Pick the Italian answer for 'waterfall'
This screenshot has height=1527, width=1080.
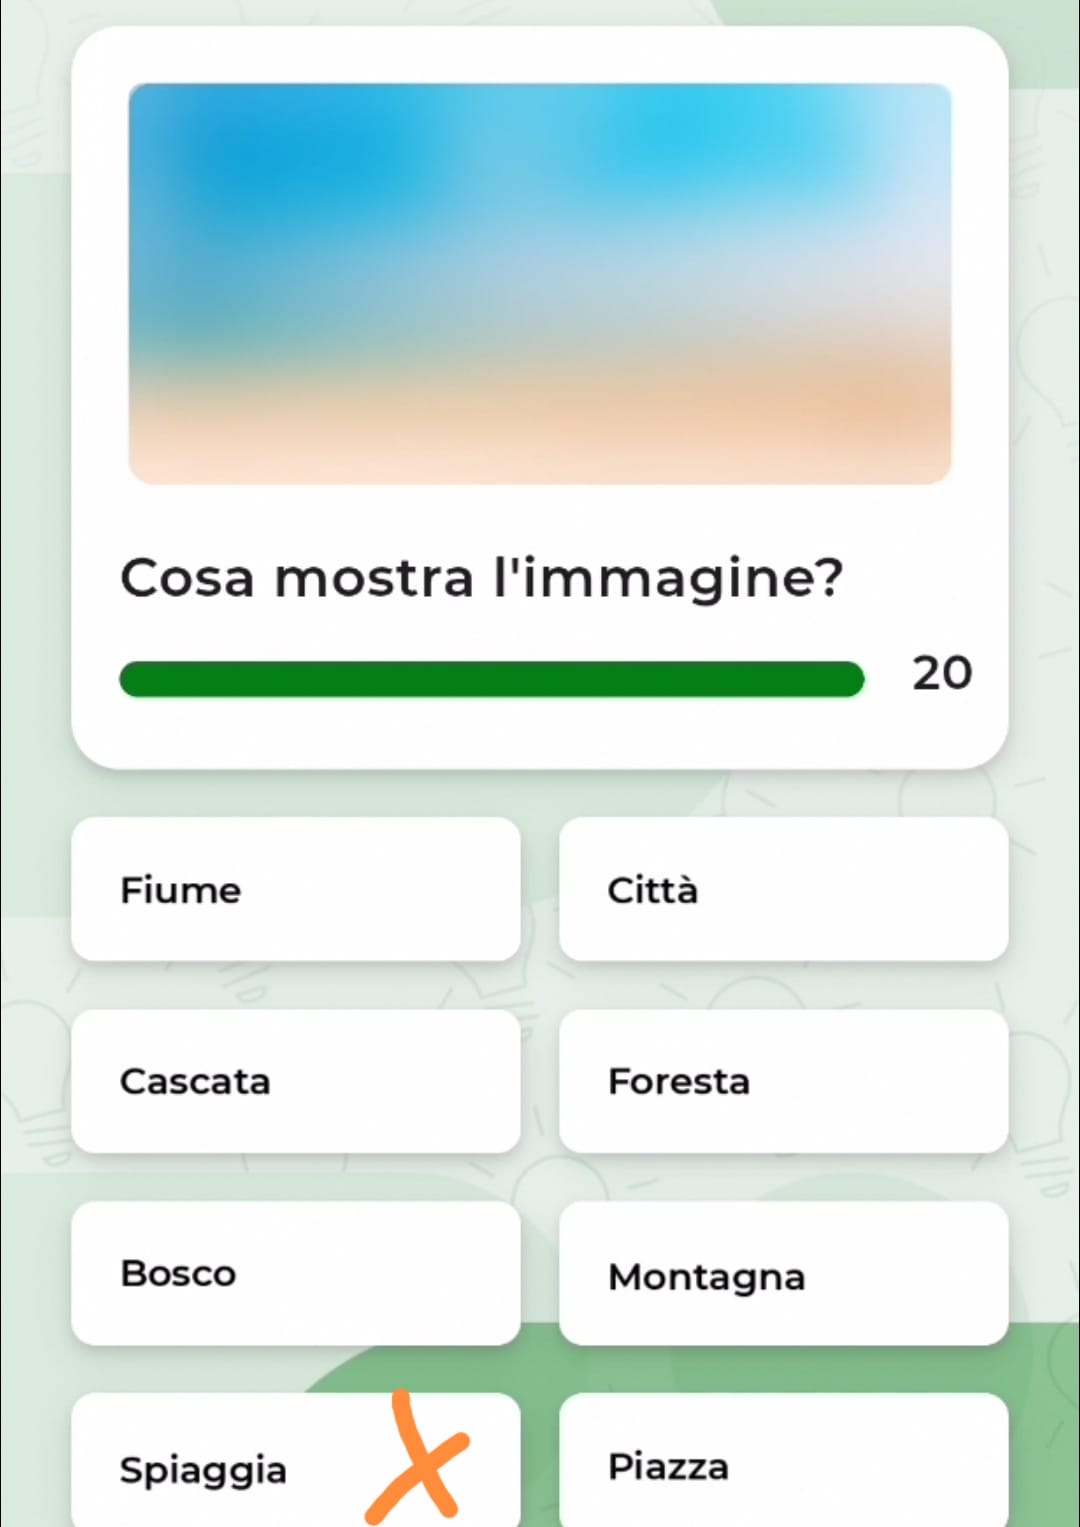[295, 1081]
